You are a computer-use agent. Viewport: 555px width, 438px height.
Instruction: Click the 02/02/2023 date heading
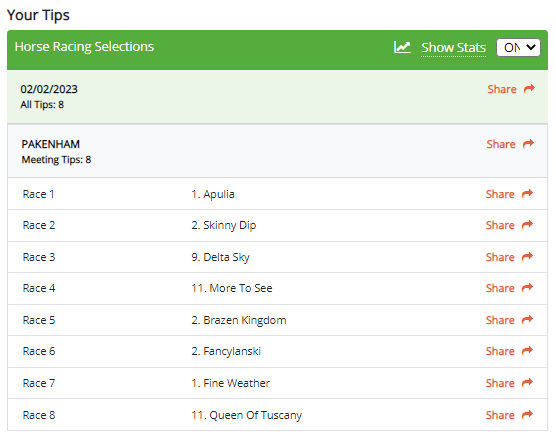coord(49,89)
